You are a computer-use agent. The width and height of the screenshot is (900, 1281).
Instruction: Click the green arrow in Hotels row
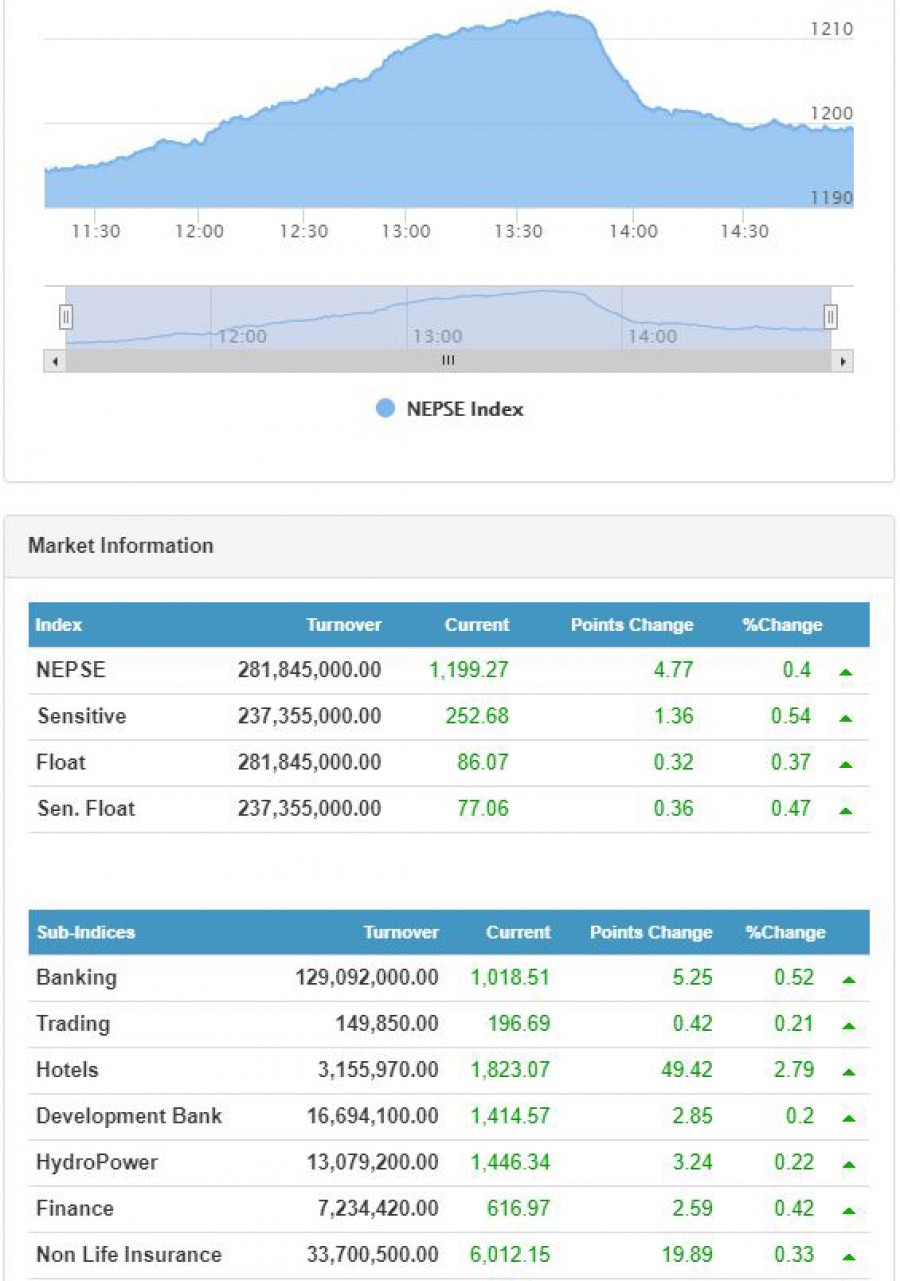tap(848, 1072)
